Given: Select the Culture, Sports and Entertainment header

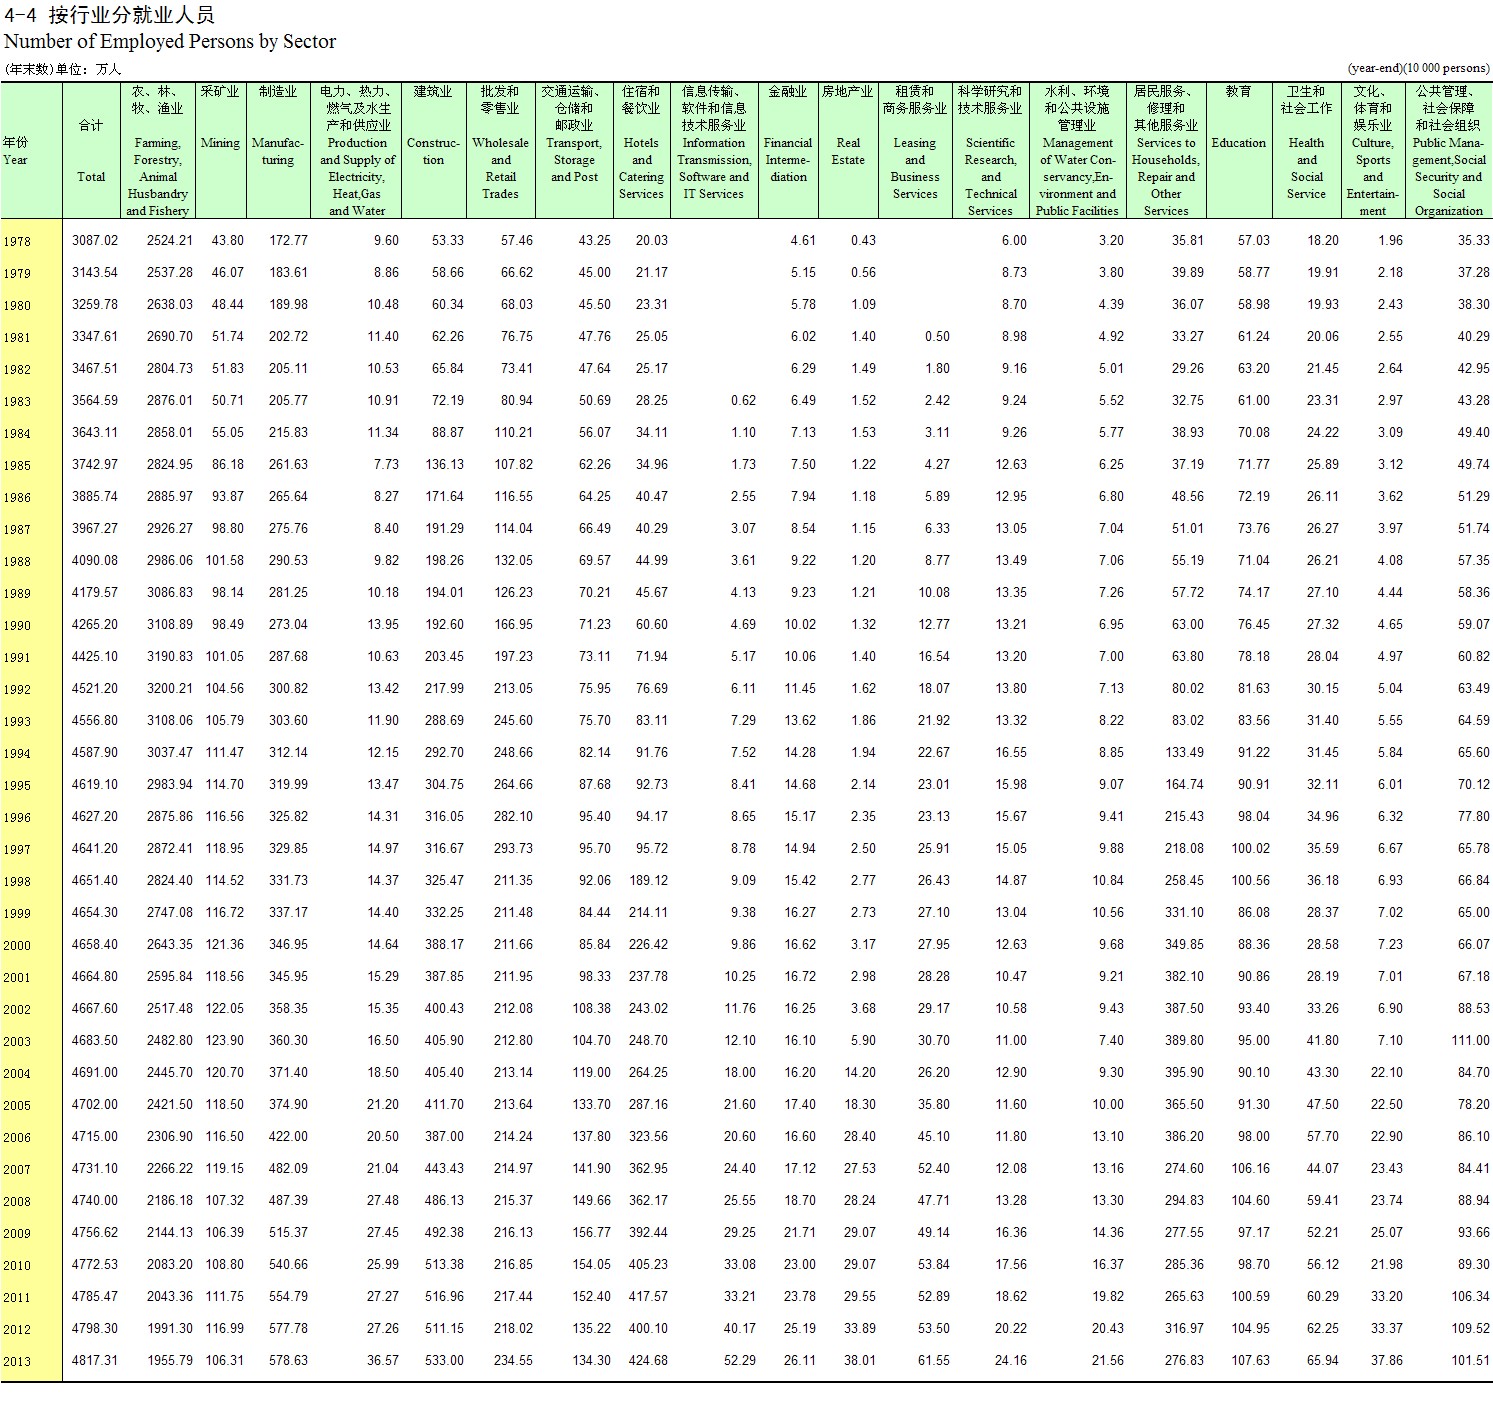Looking at the screenshot, I should [1373, 151].
